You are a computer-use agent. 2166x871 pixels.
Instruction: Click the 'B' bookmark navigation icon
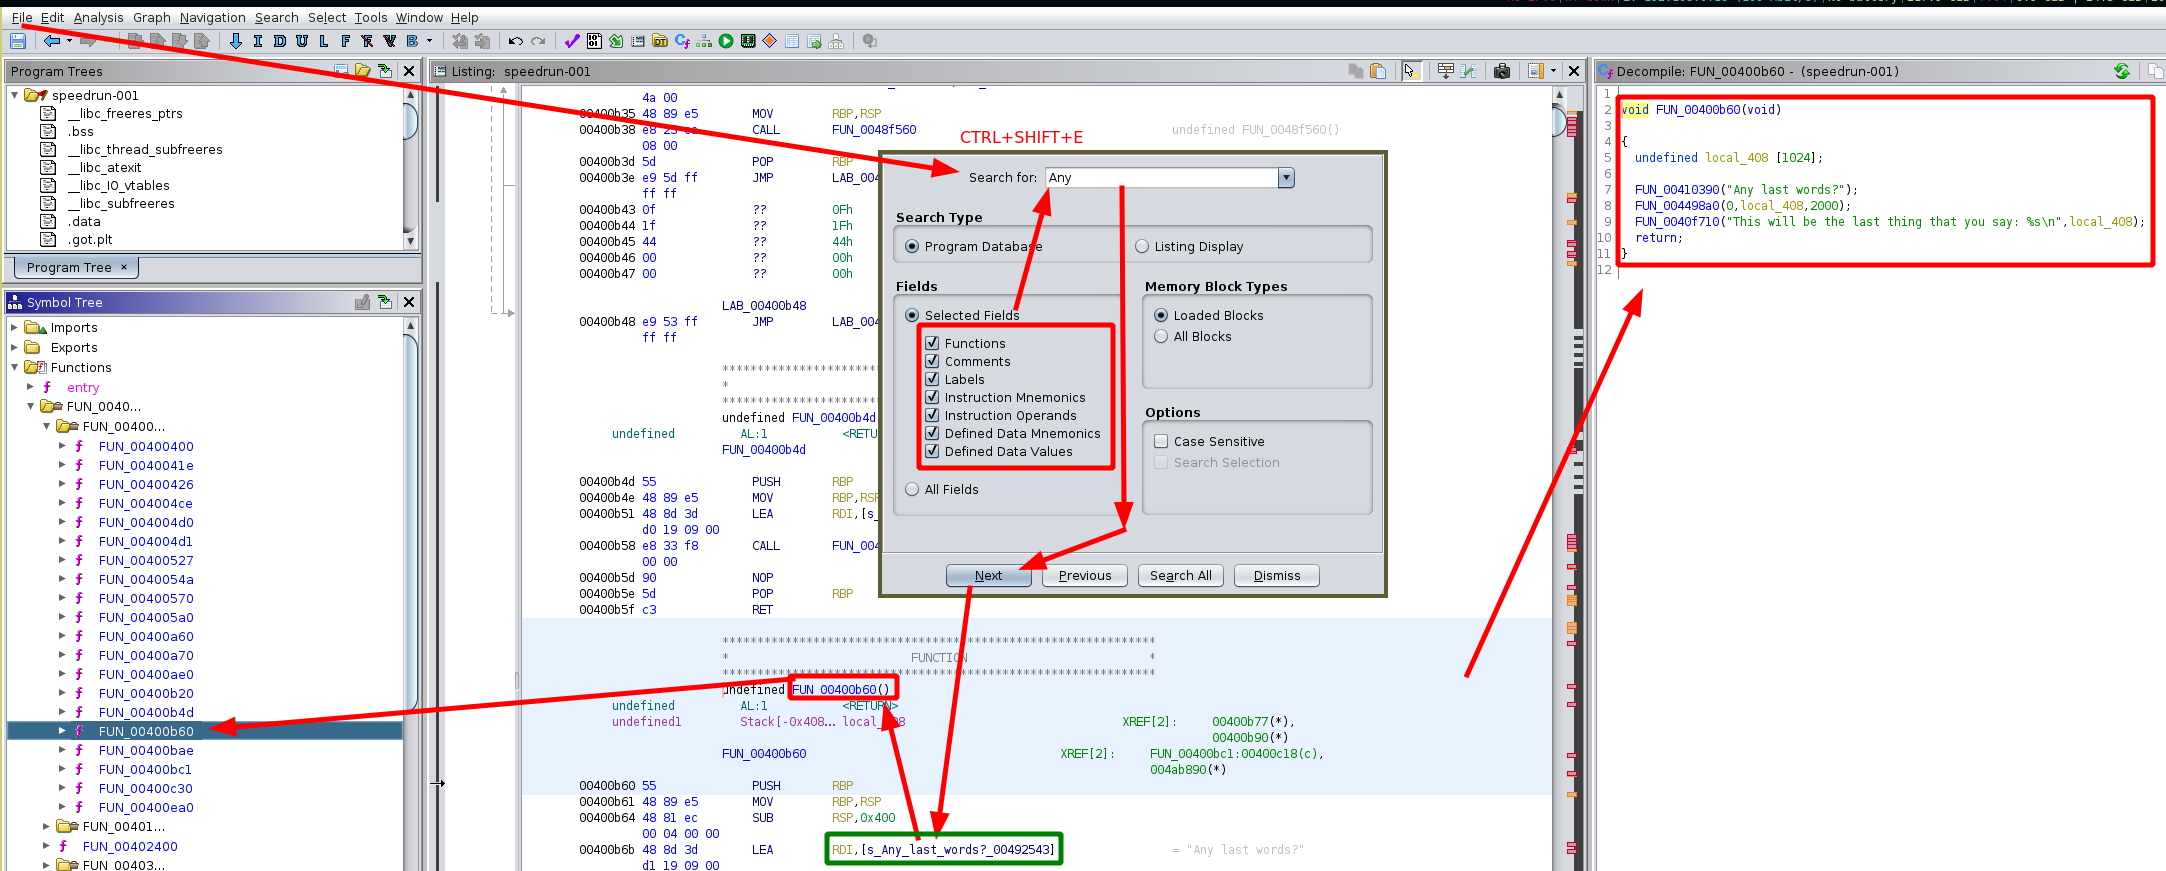pyautogui.click(x=412, y=41)
